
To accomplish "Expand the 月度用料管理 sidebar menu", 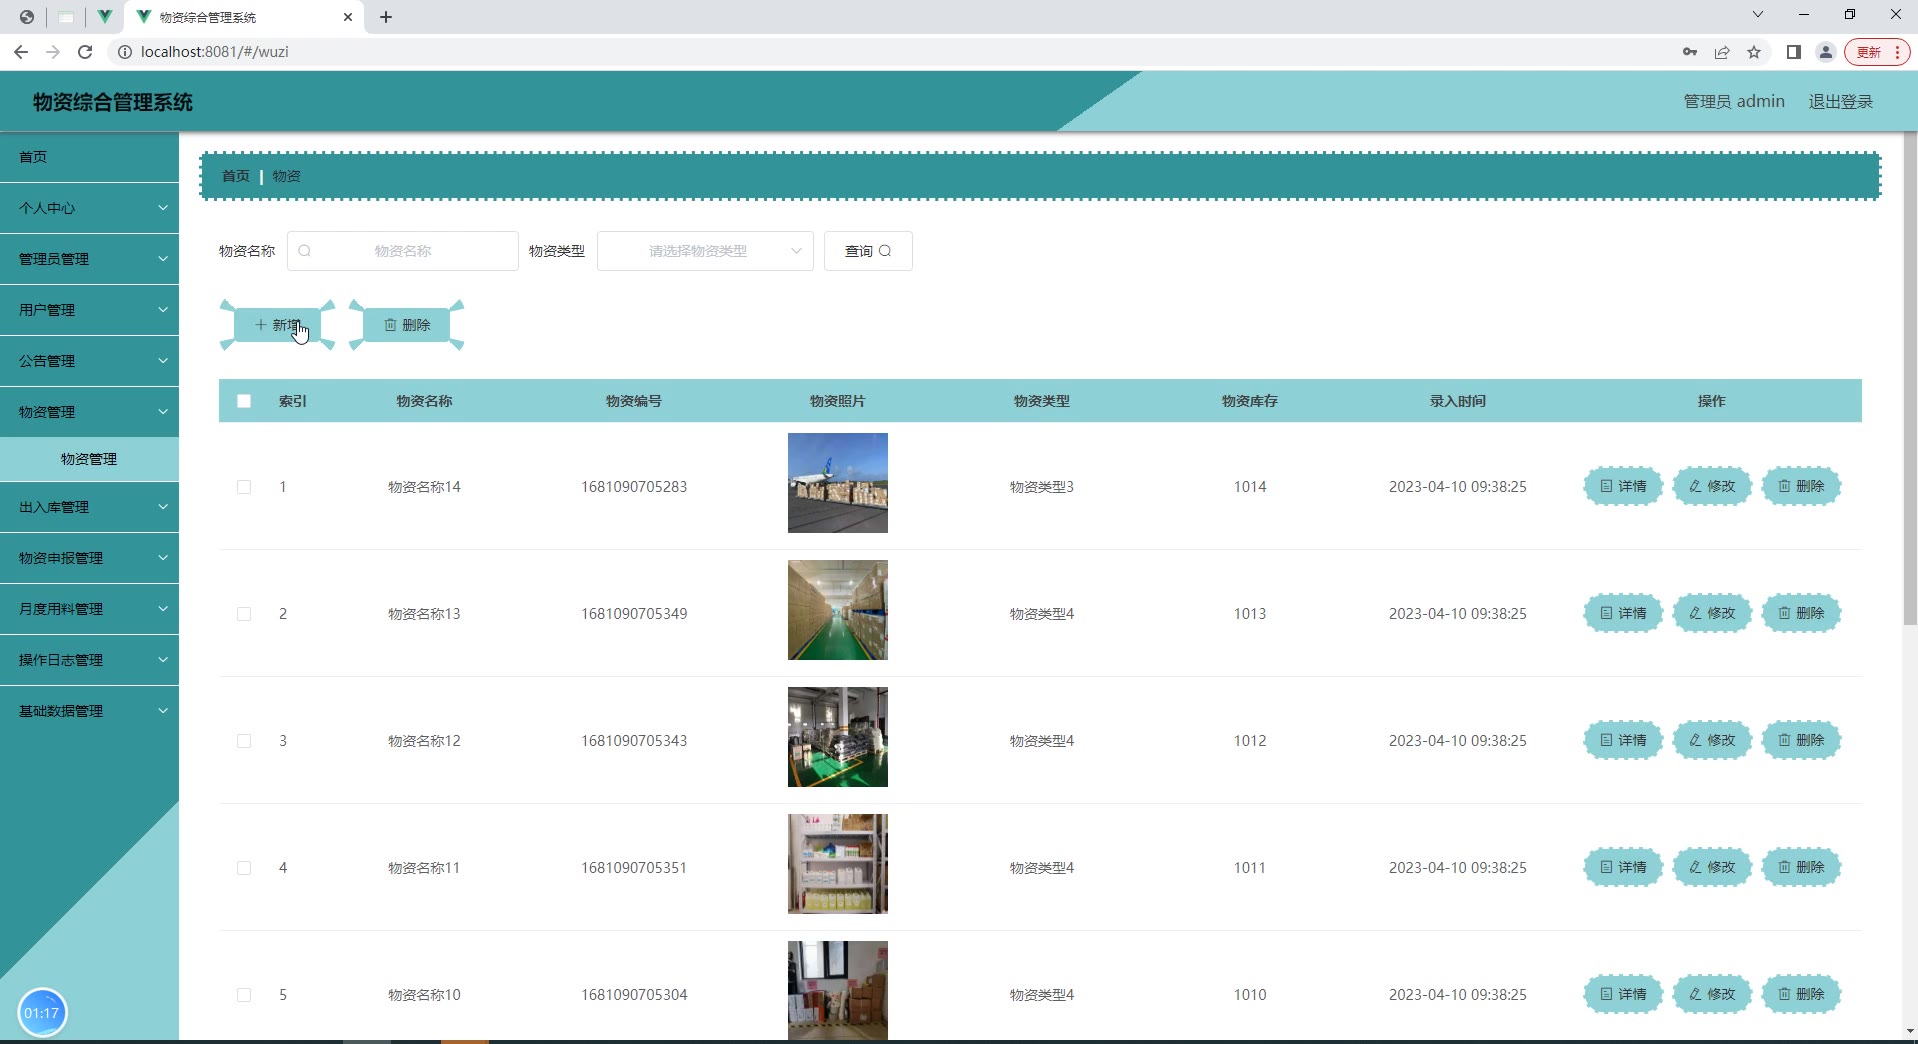I will click(89, 609).
